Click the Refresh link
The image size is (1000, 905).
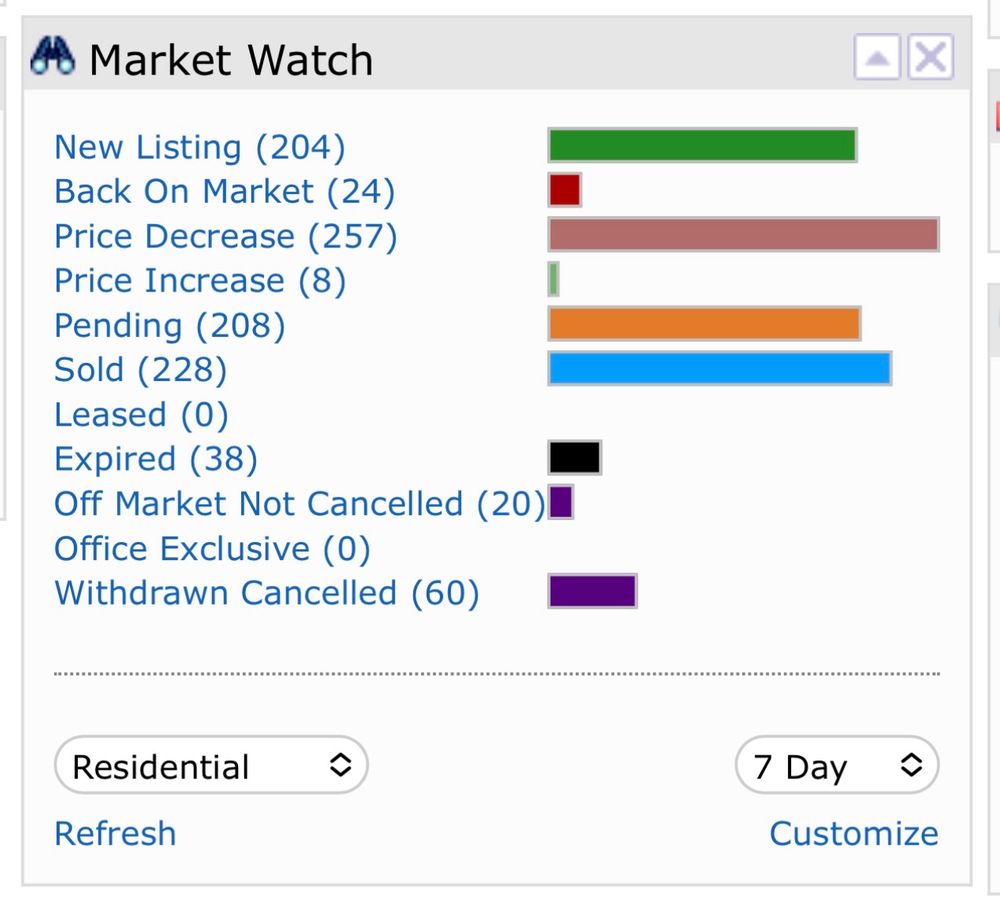pos(115,834)
